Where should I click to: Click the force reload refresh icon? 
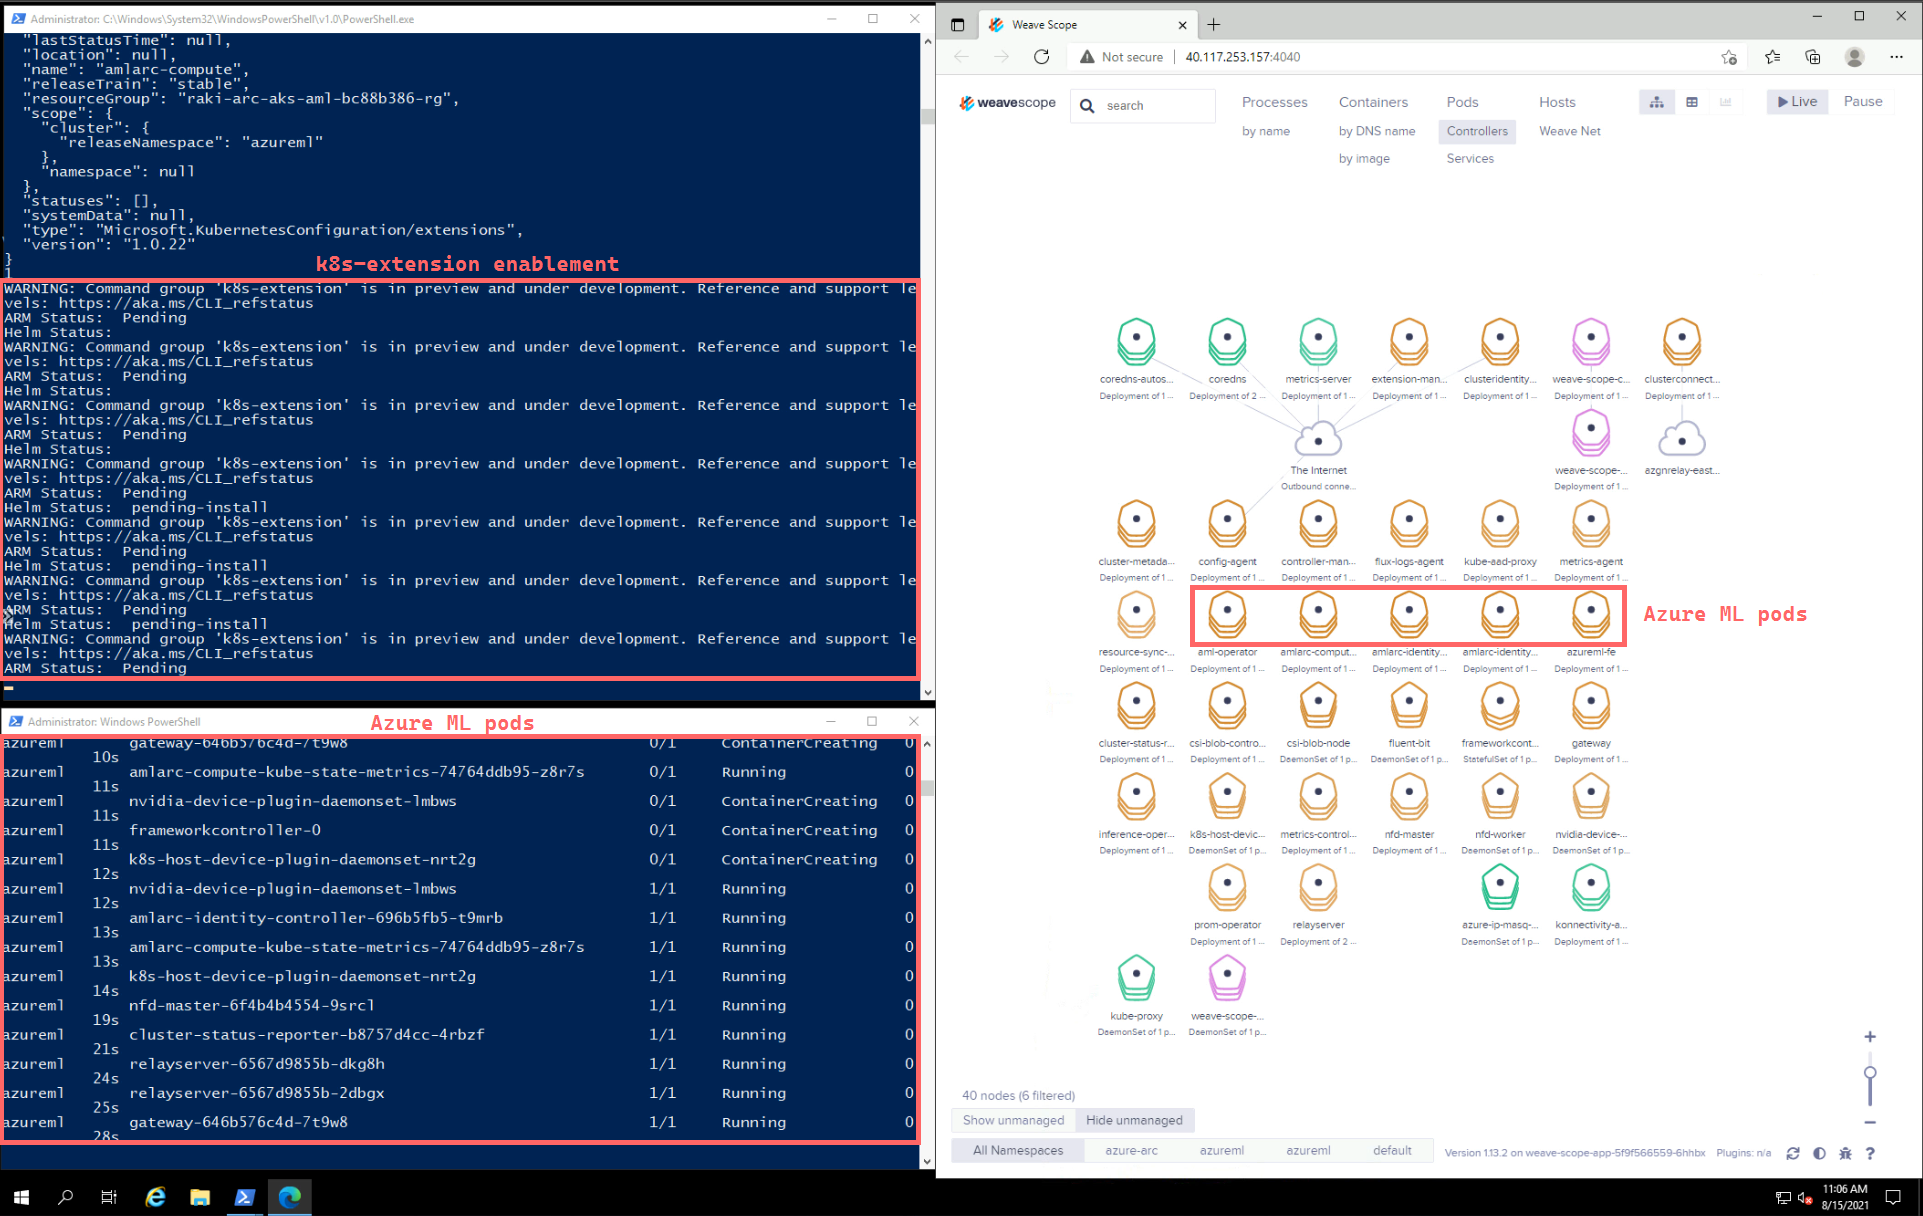click(x=1793, y=1153)
